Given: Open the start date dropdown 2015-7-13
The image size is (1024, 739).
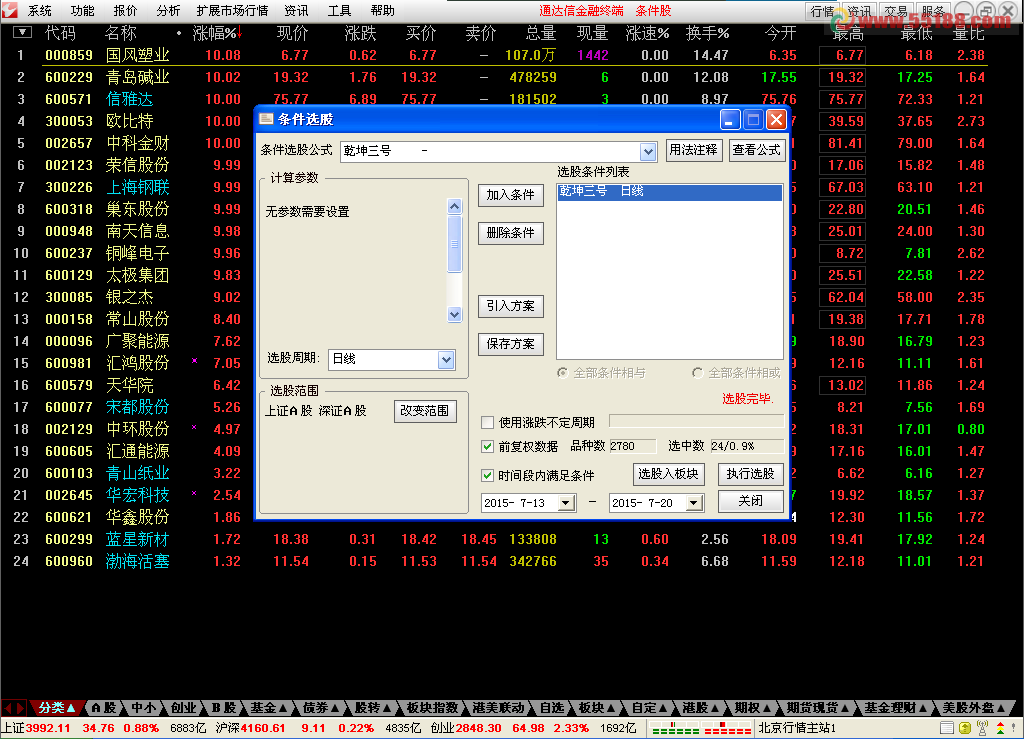Looking at the screenshot, I should click(x=566, y=503).
